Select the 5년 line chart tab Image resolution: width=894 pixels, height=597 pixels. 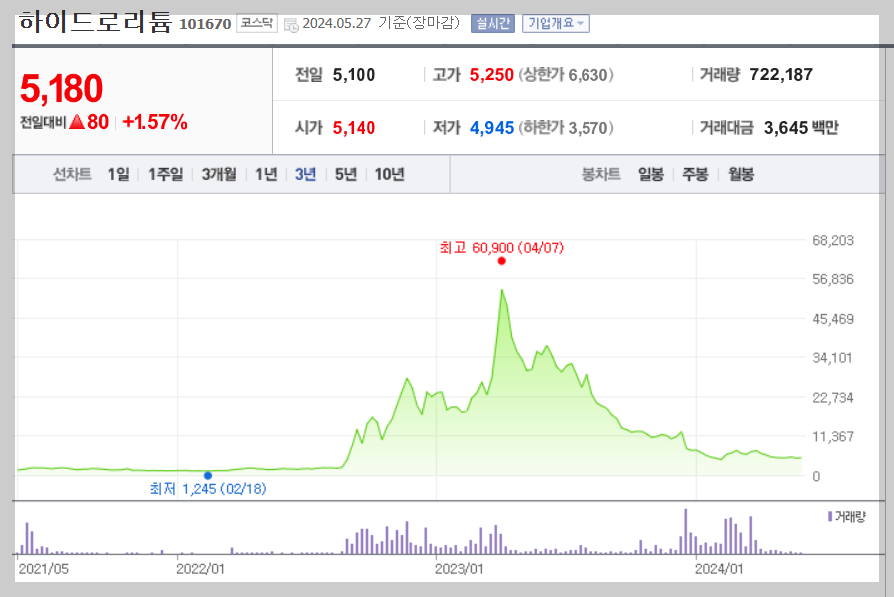pos(346,174)
